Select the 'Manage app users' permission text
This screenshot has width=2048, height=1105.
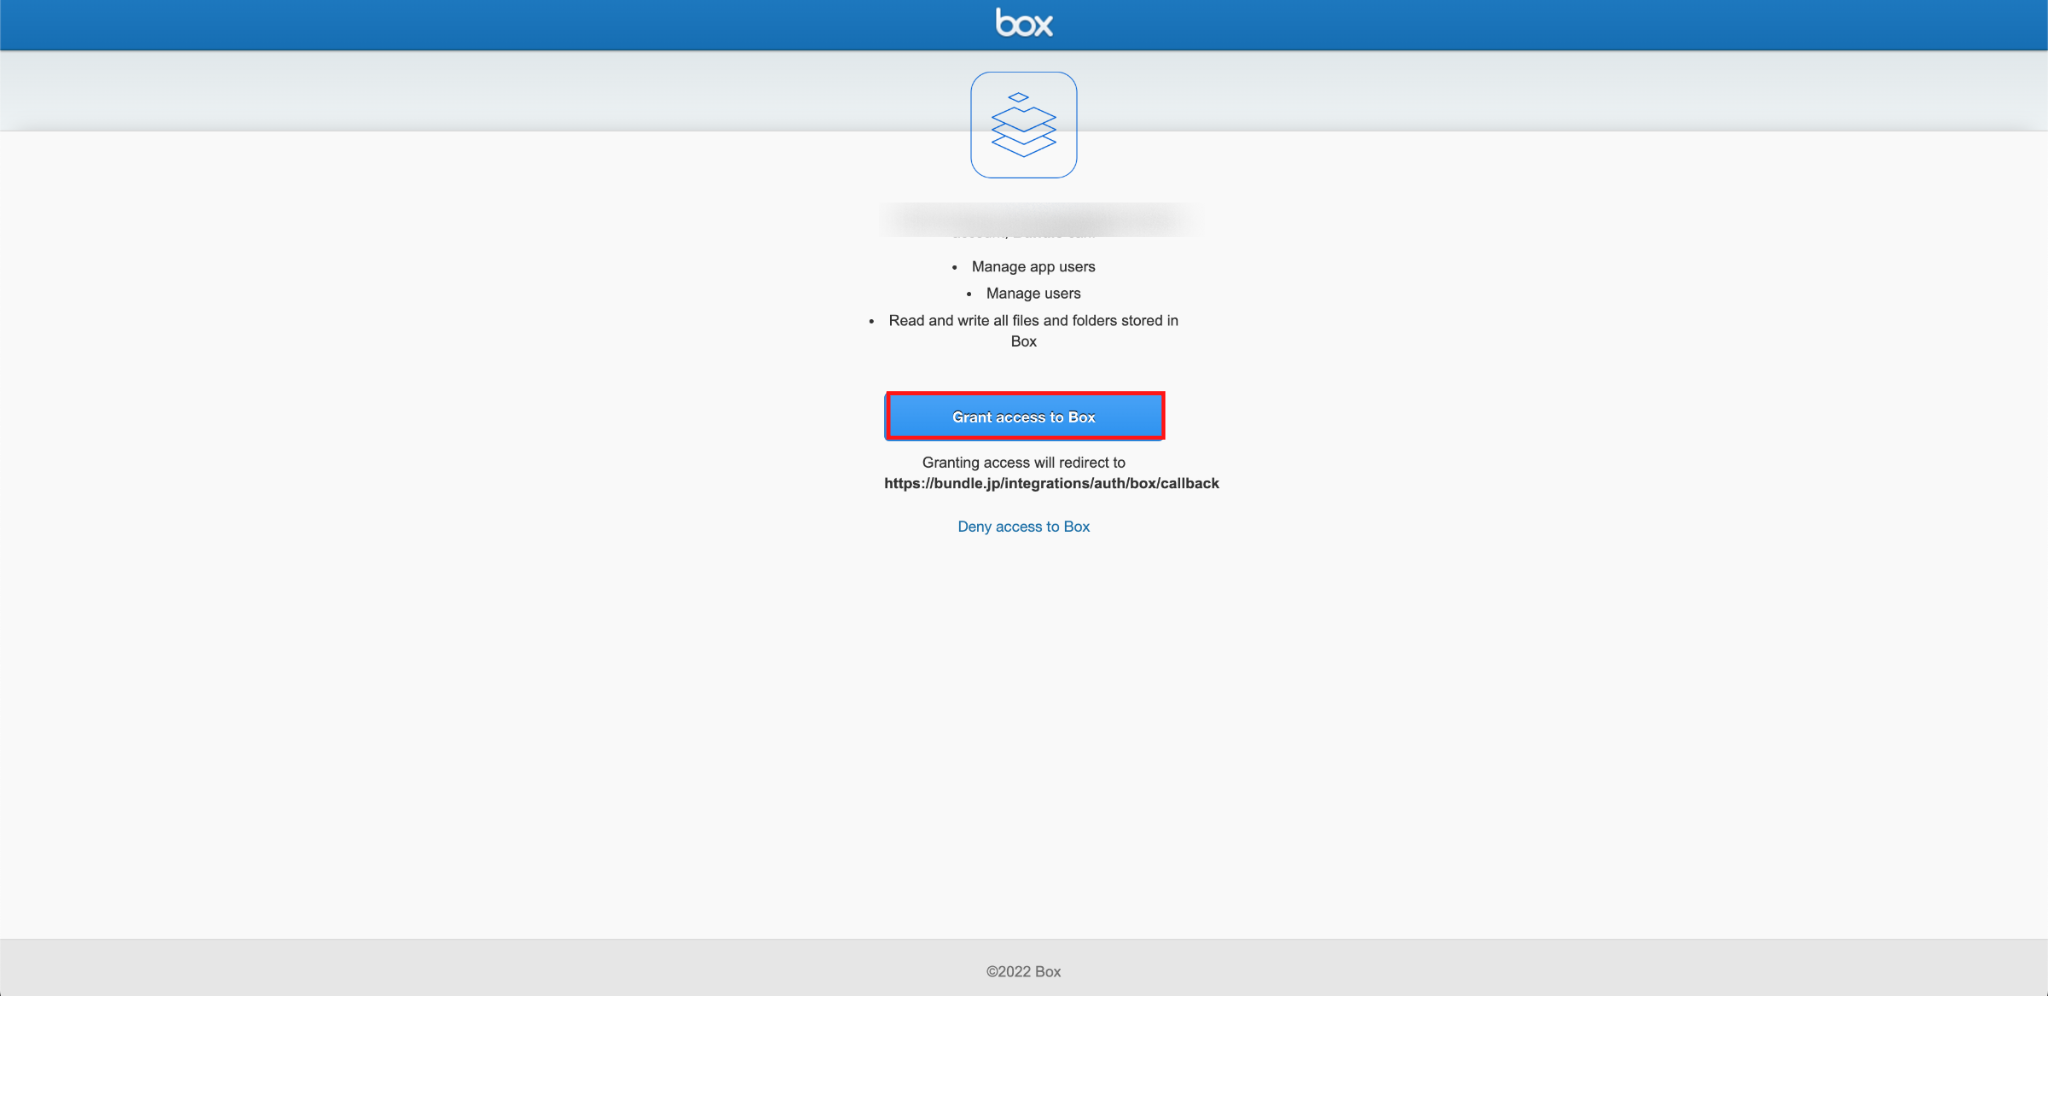pyautogui.click(x=1033, y=267)
